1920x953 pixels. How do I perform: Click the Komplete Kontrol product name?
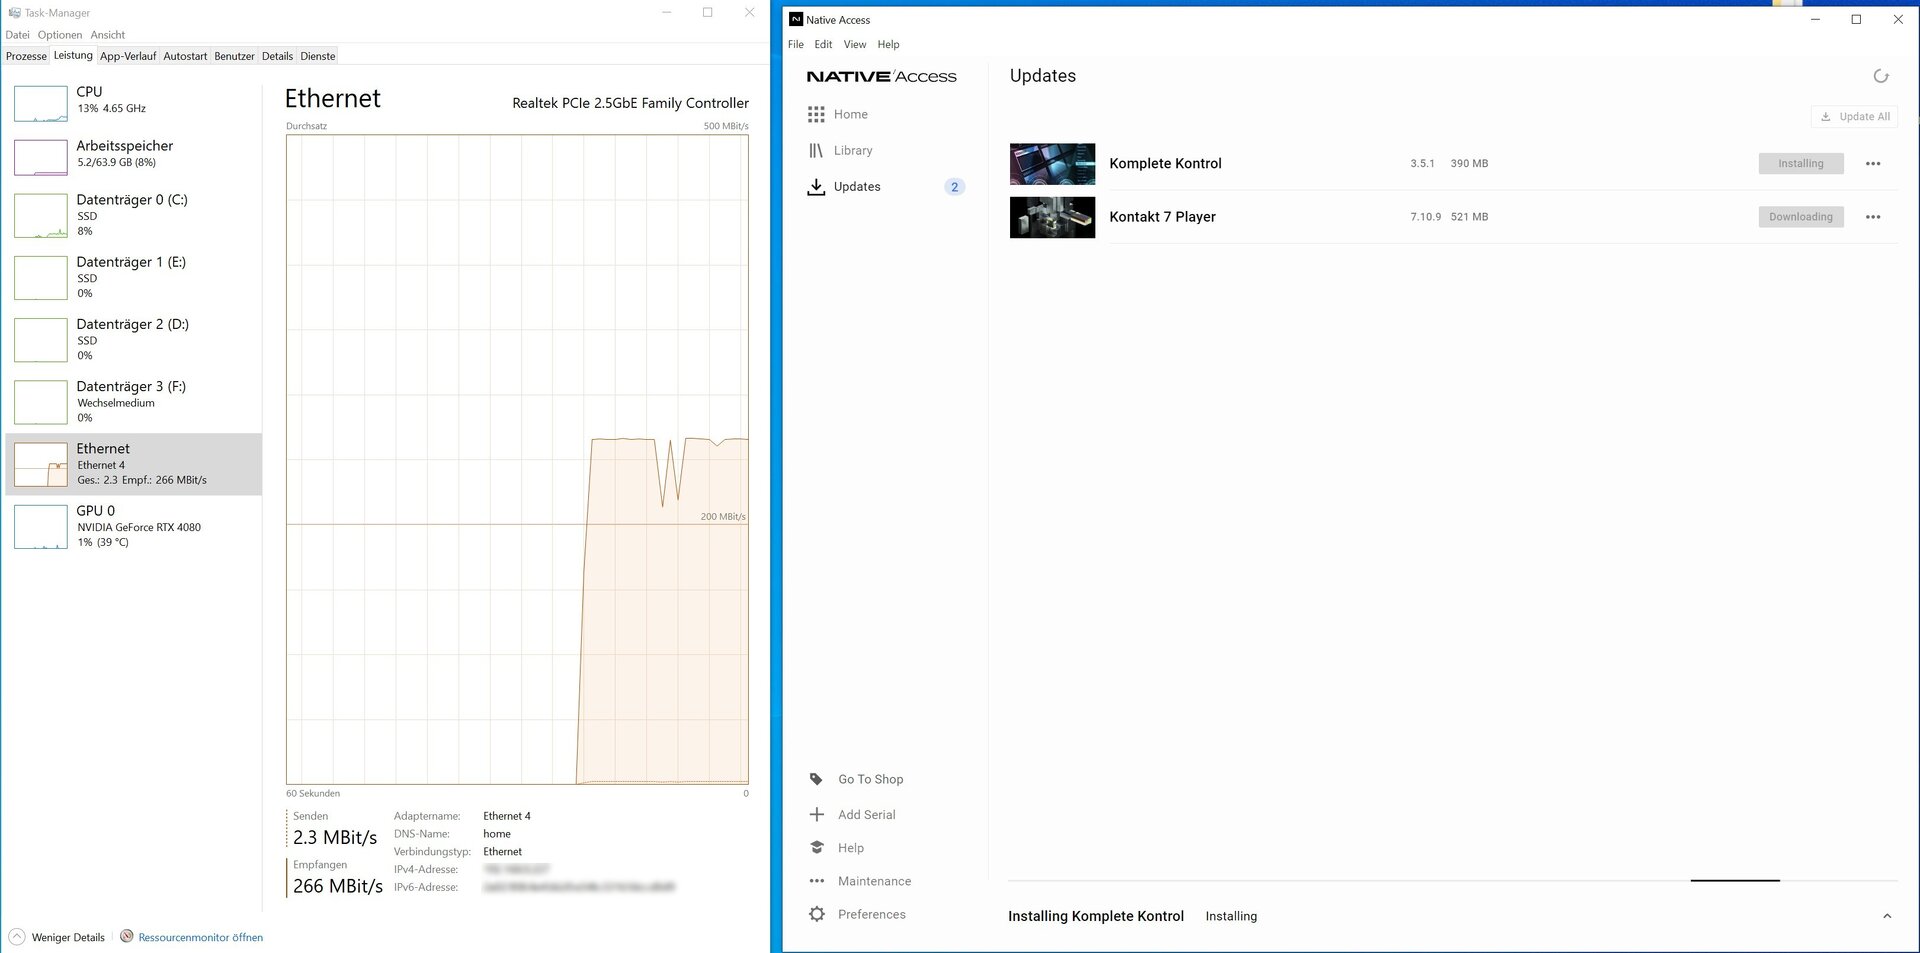pos(1165,164)
